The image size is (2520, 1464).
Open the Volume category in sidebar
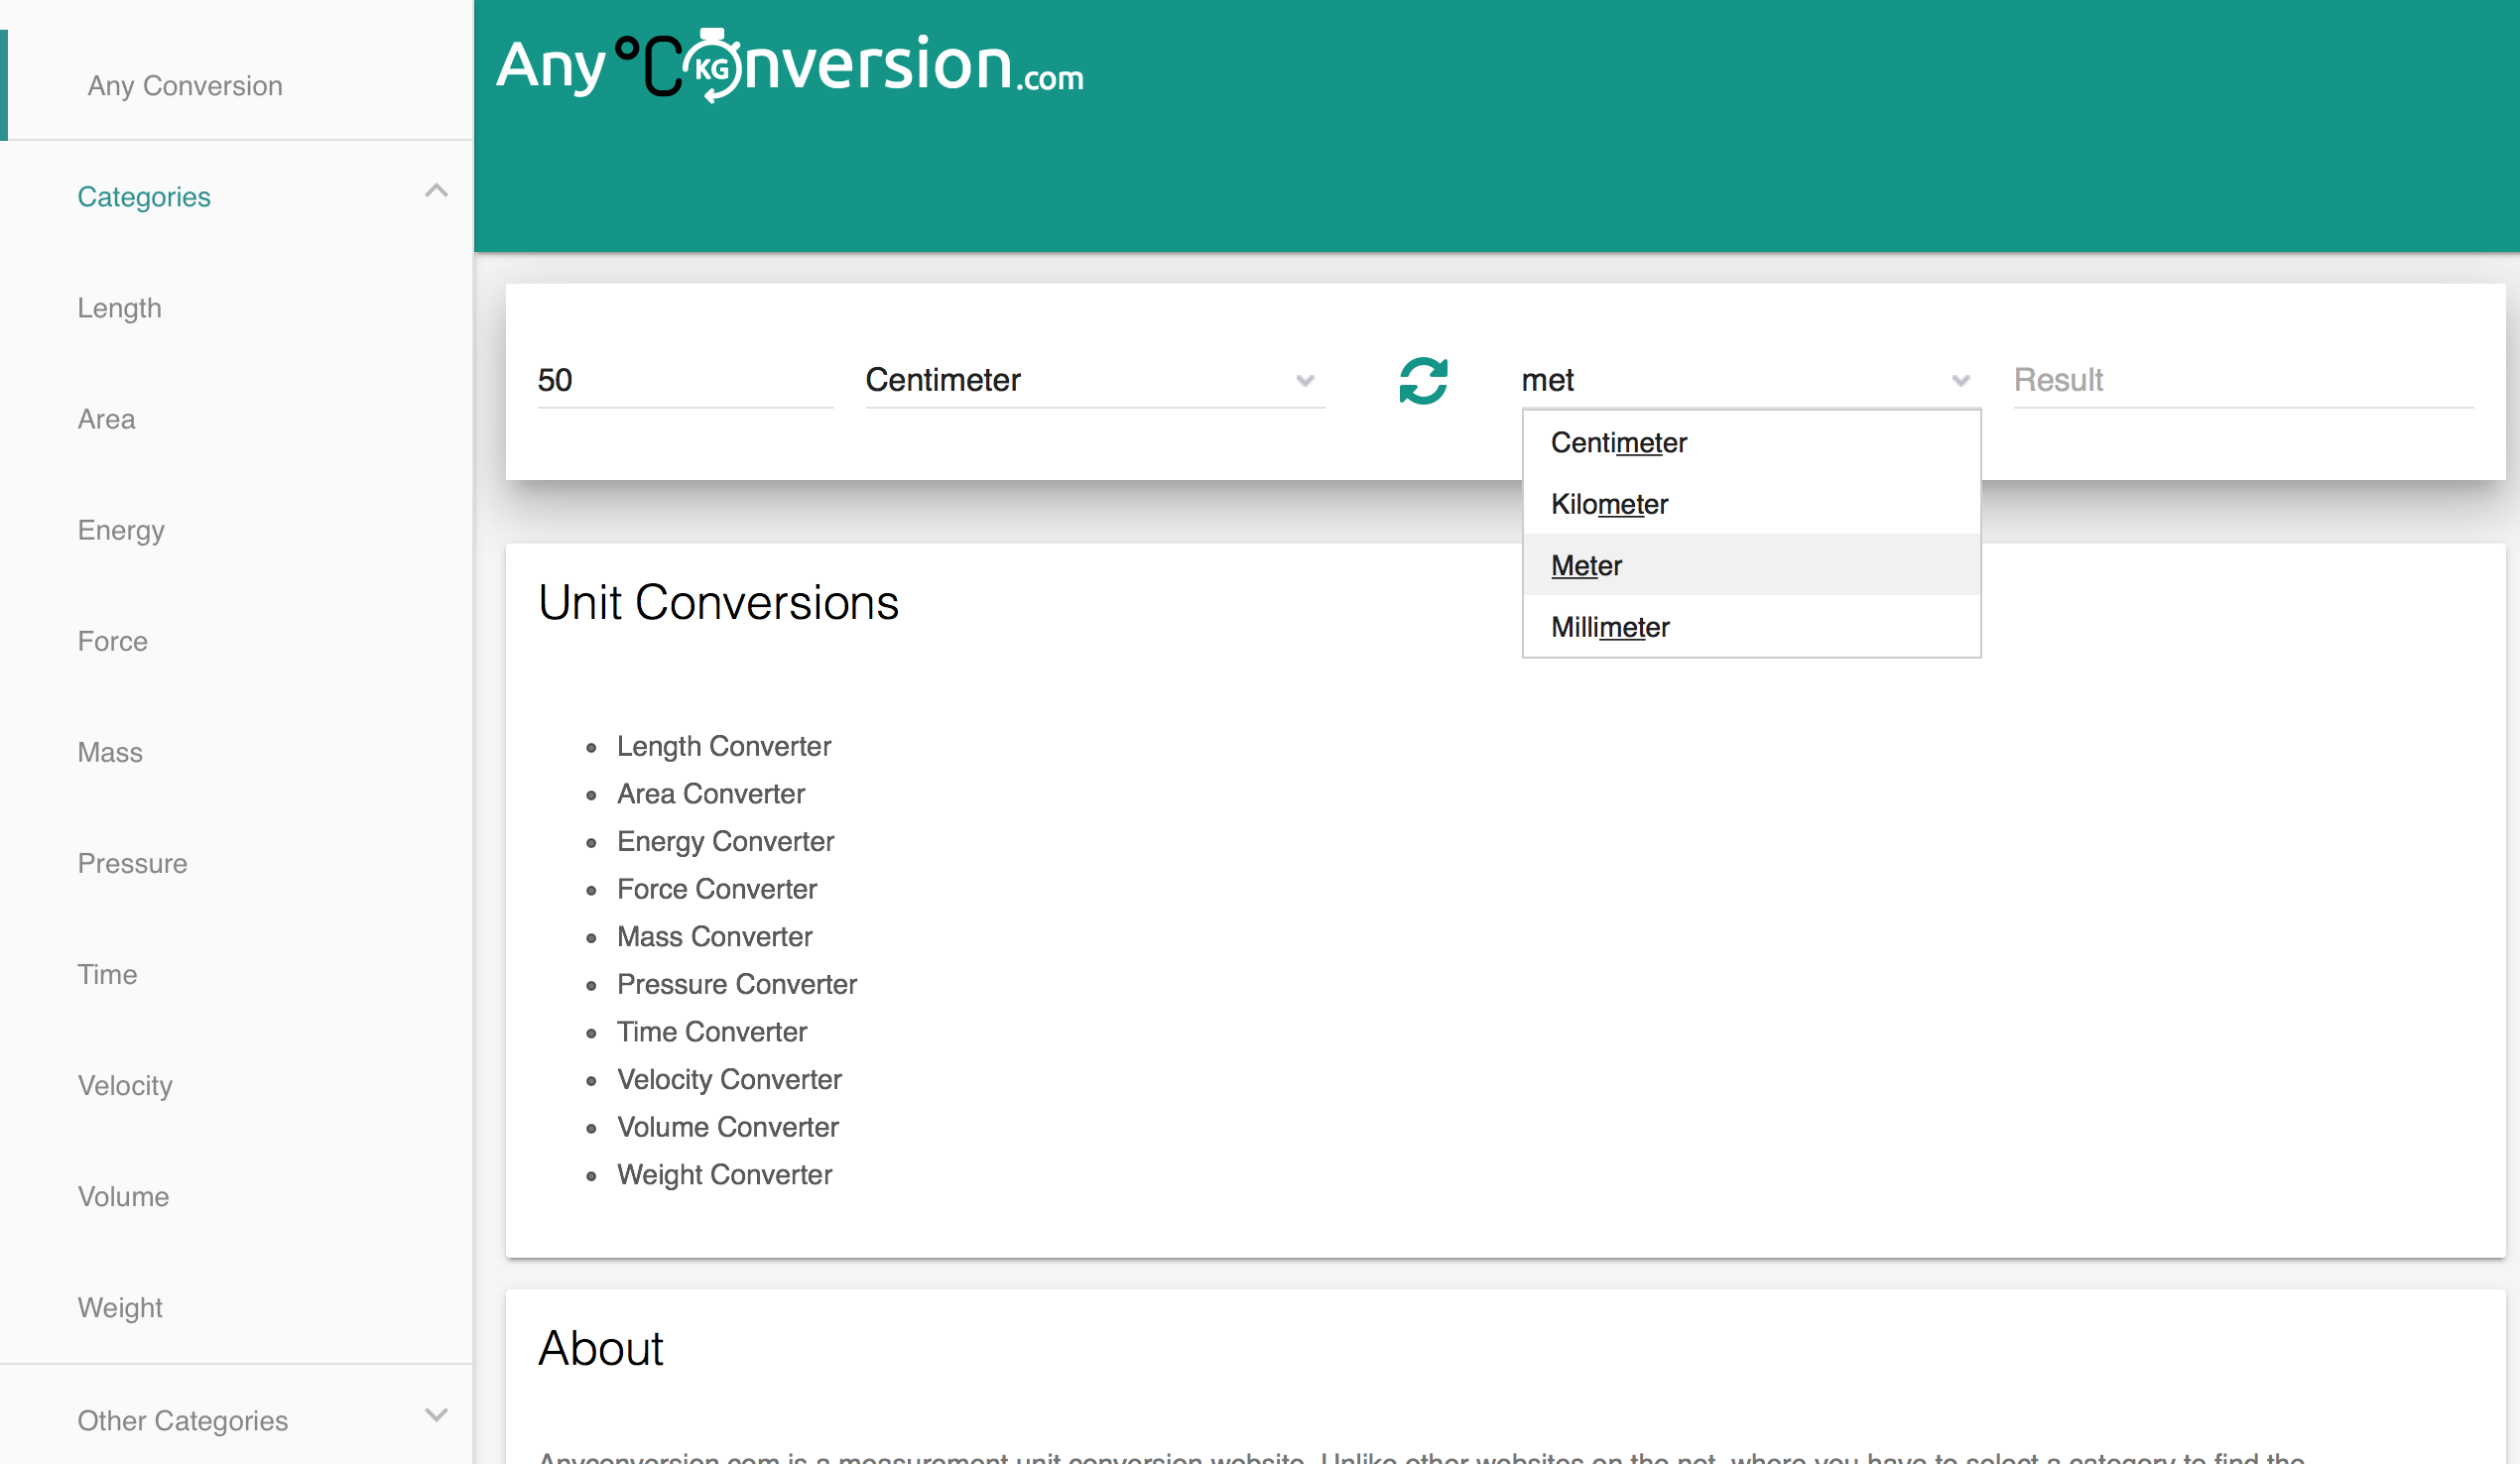123,1196
